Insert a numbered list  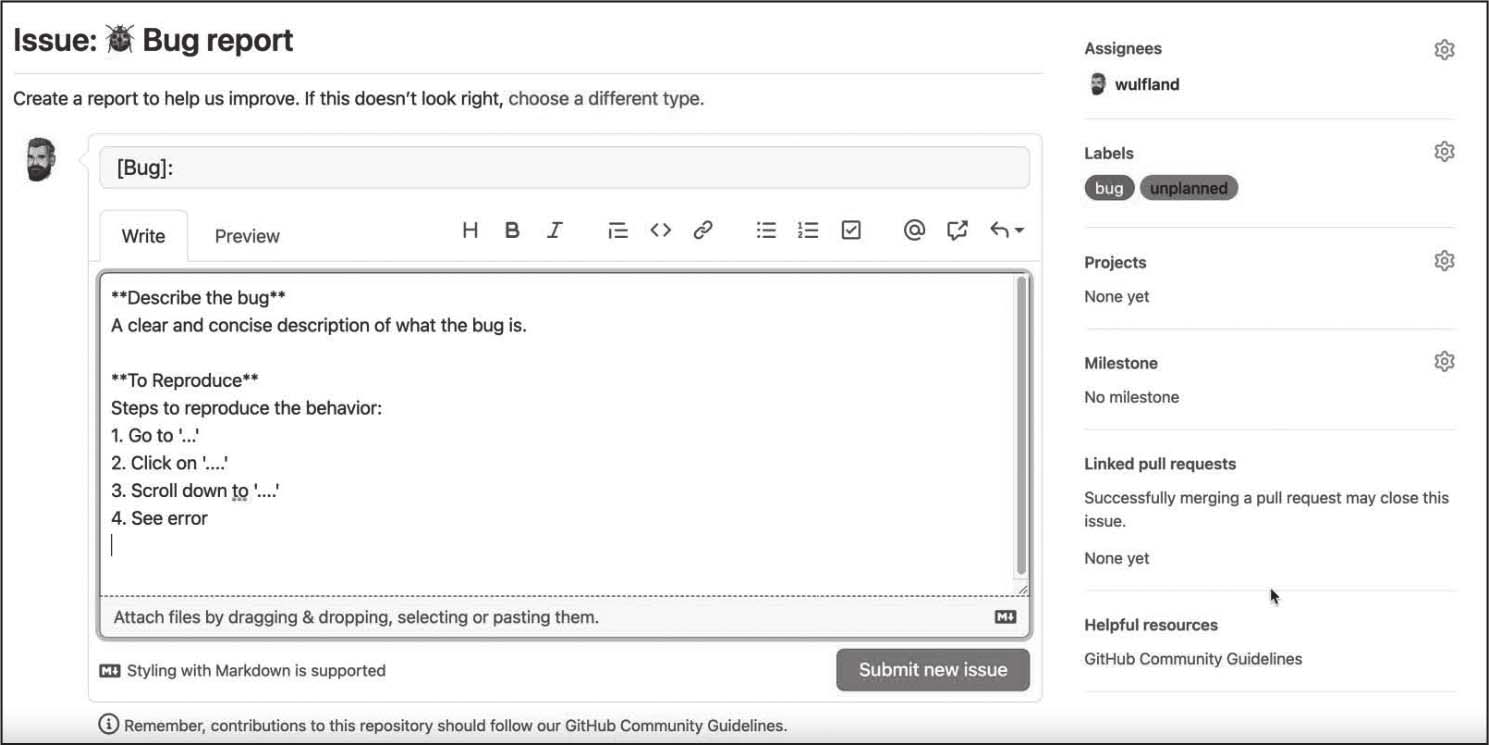808,230
